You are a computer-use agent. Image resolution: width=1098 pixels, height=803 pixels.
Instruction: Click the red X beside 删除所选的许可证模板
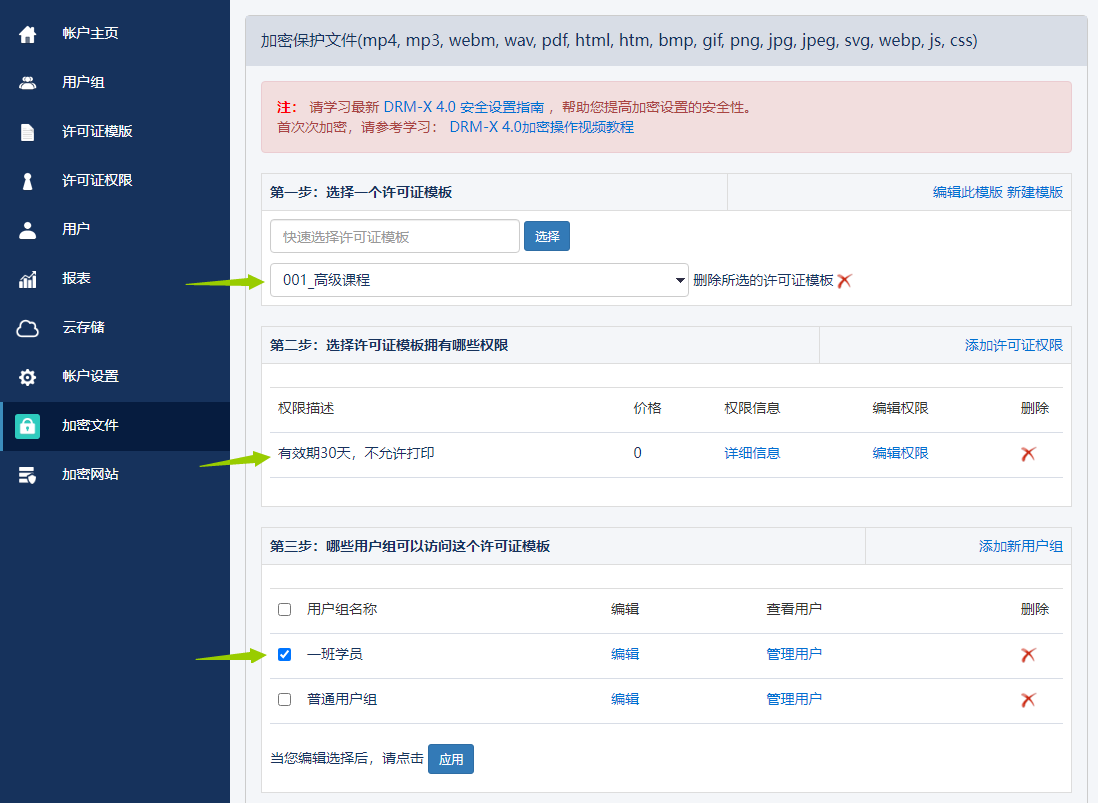click(x=845, y=281)
